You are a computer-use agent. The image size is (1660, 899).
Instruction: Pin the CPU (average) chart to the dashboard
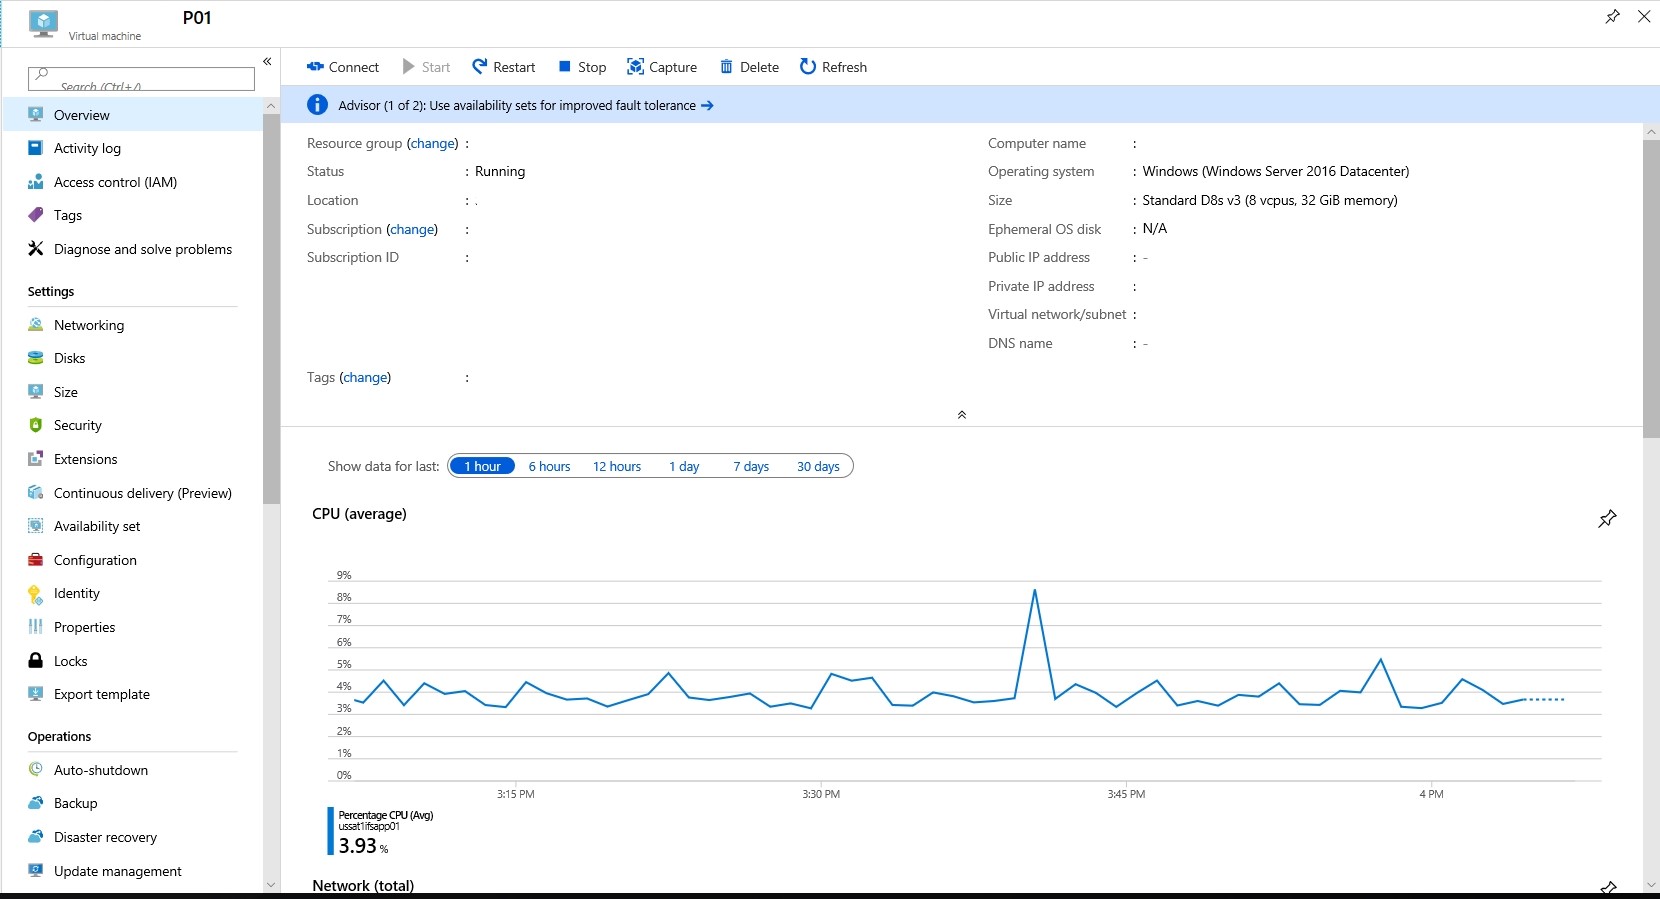pos(1607,519)
